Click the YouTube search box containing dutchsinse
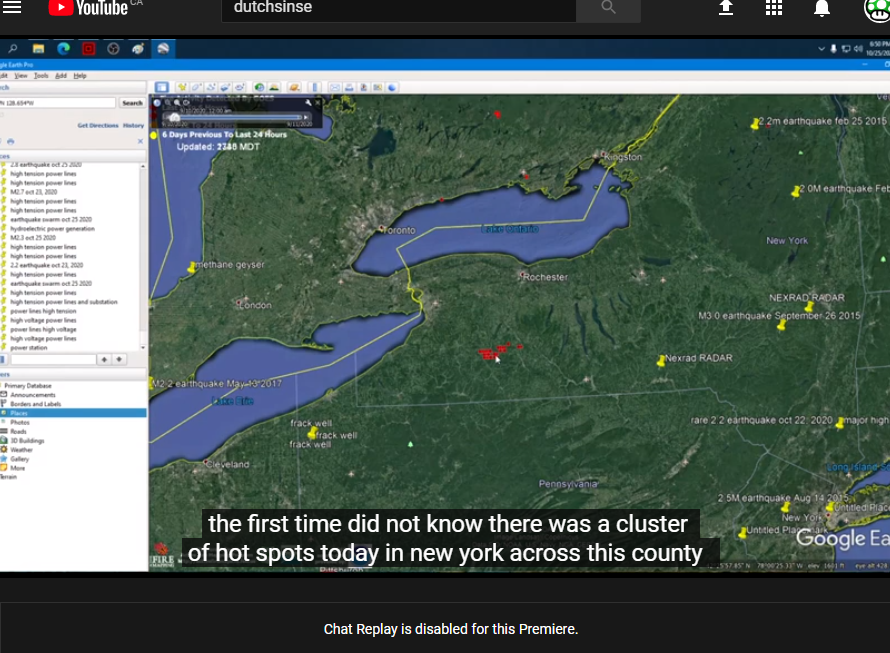890x653 pixels. (398, 8)
